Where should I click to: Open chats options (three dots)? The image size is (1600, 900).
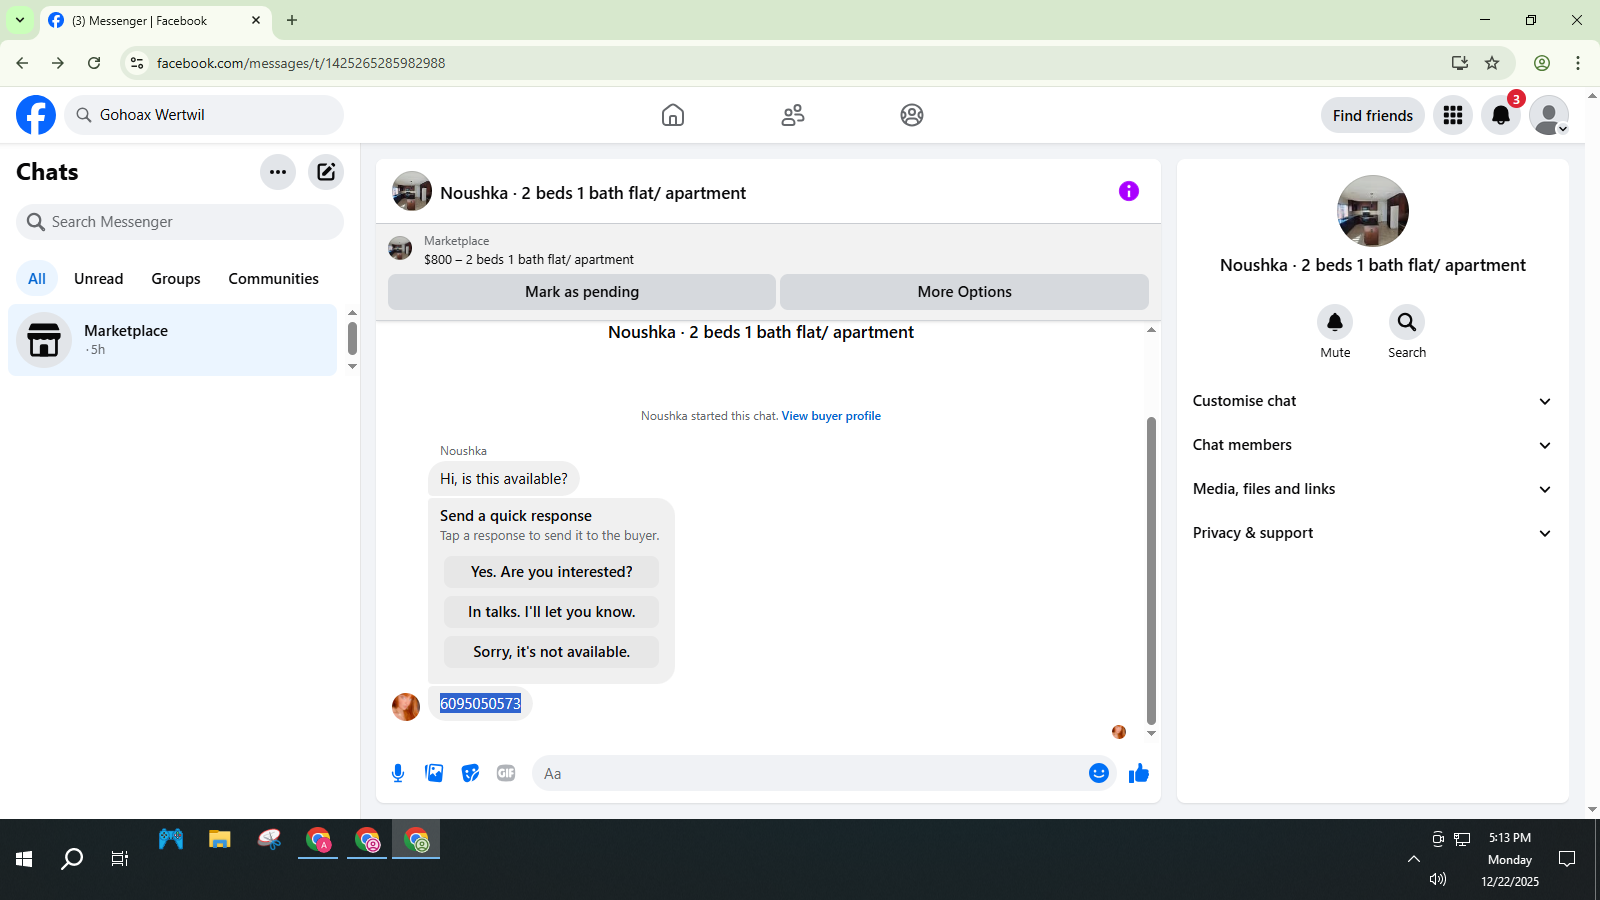[x=278, y=172]
